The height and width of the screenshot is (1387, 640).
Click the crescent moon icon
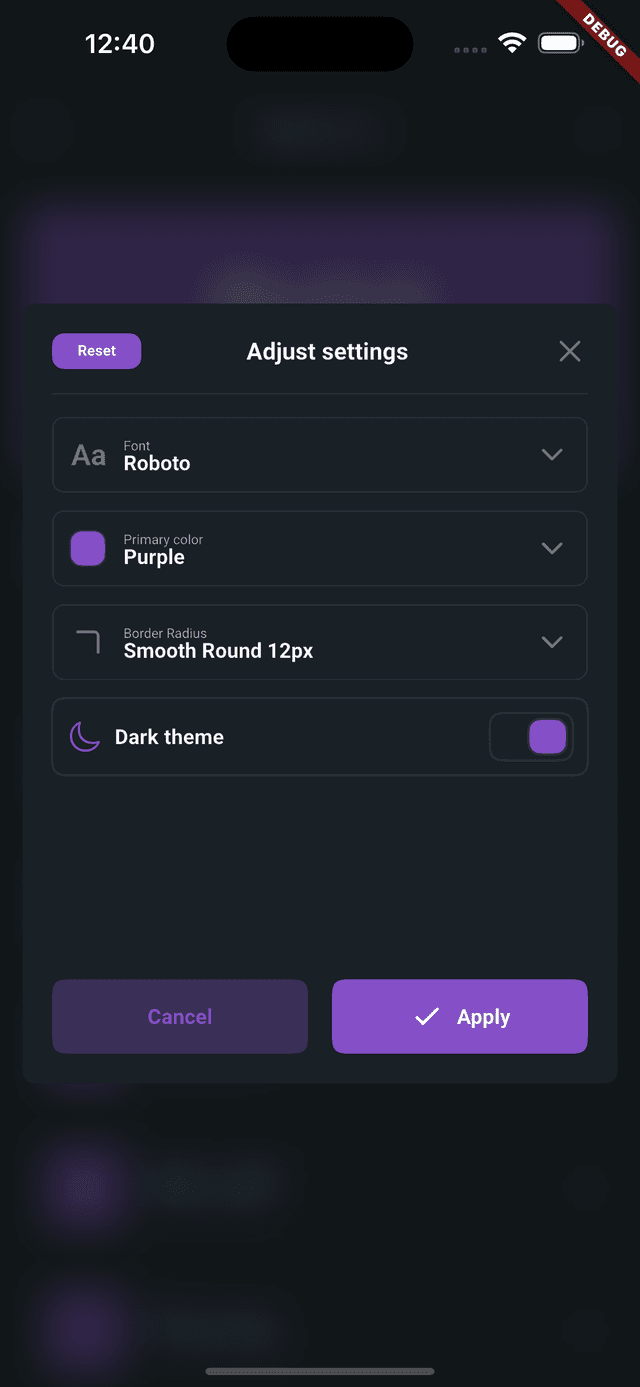(x=85, y=737)
